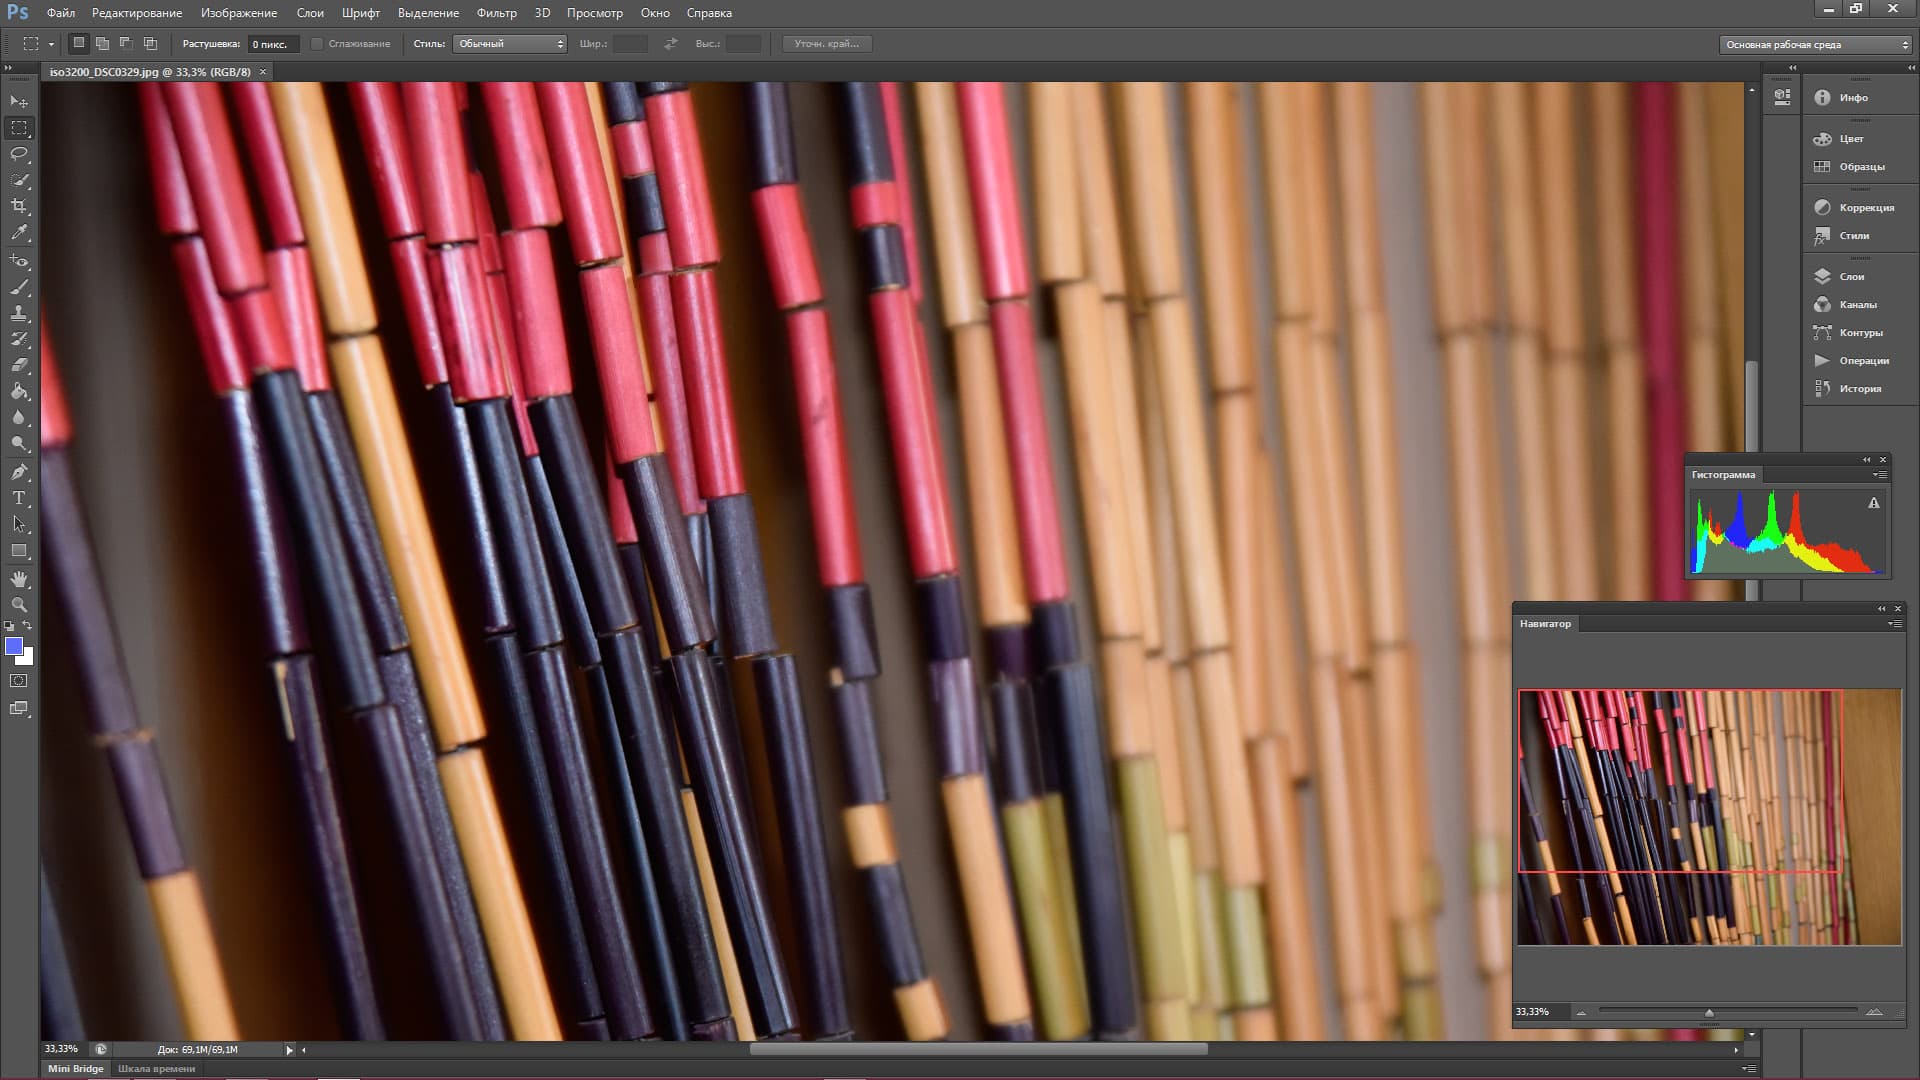This screenshot has width=1920, height=1080.
Task: Select the Horizontal Type tool
Action: [19, 498]
